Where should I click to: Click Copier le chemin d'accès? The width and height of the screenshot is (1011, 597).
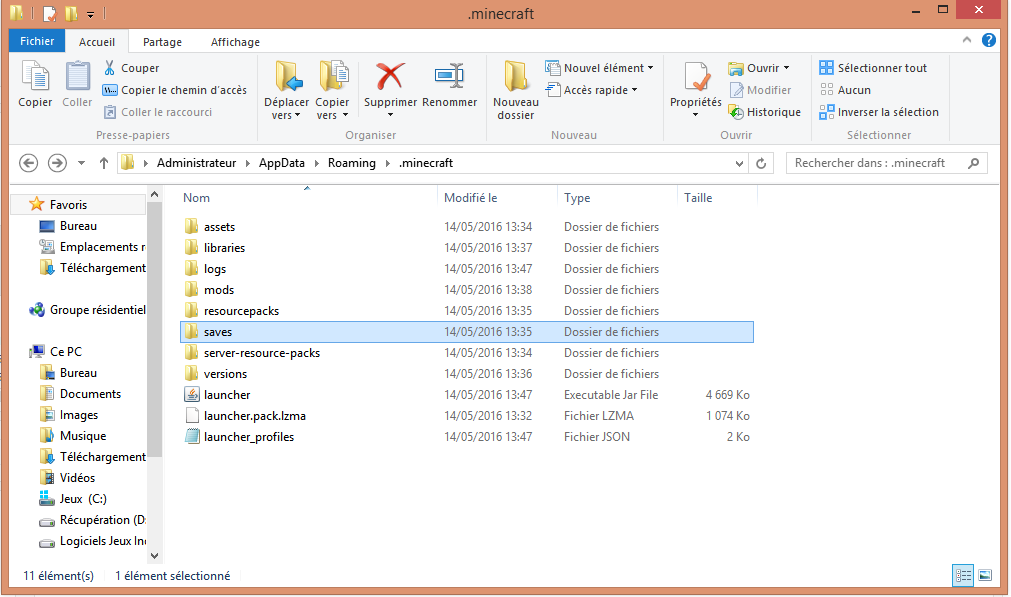coord(175,90)
